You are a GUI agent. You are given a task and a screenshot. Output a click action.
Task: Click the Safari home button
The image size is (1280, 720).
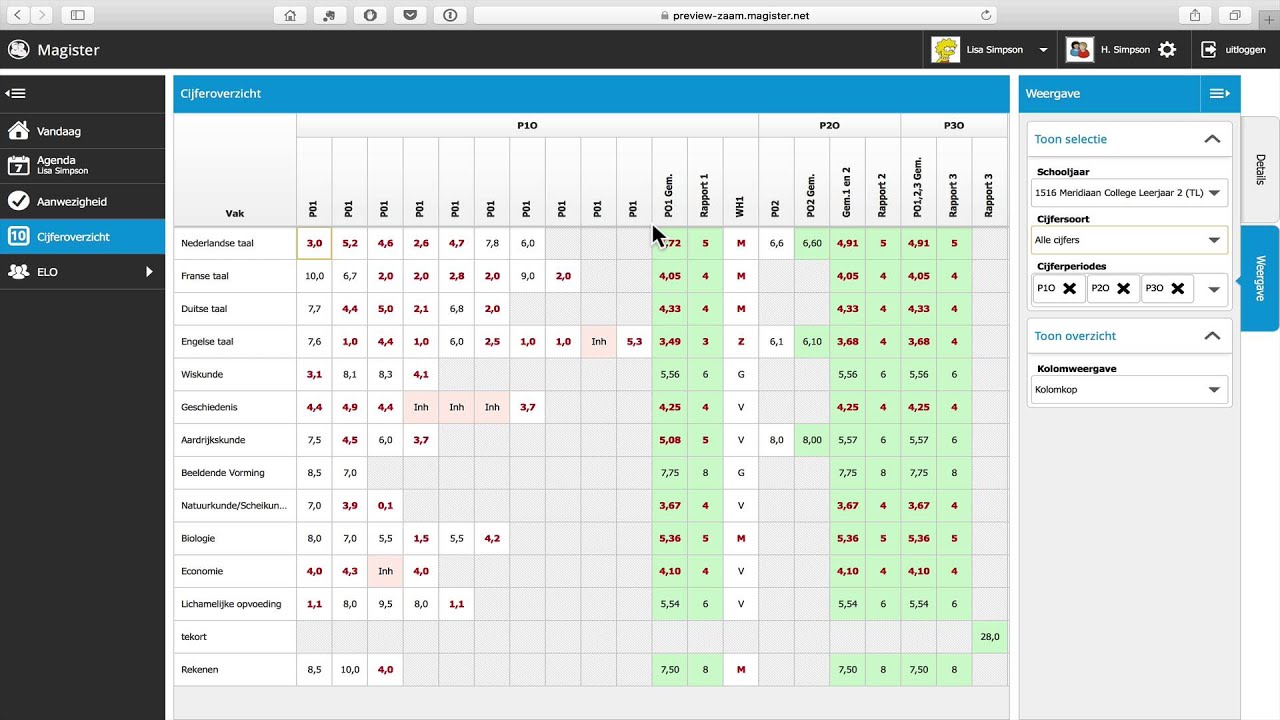290,15
